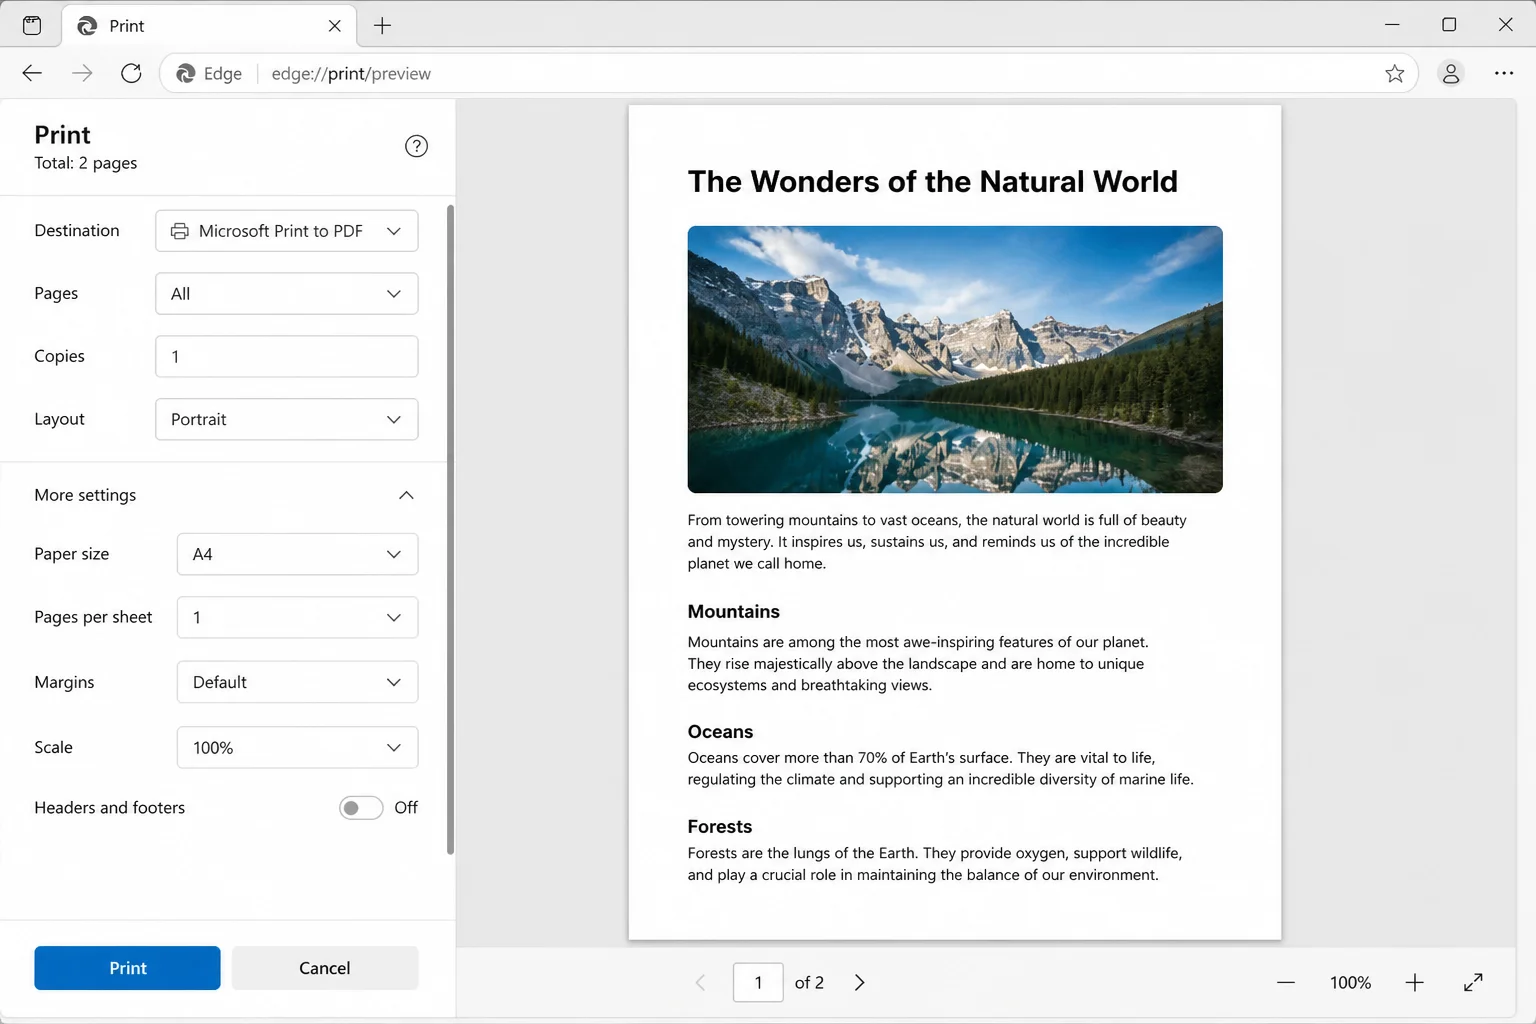Click the settings panel scrollbar

450,530
